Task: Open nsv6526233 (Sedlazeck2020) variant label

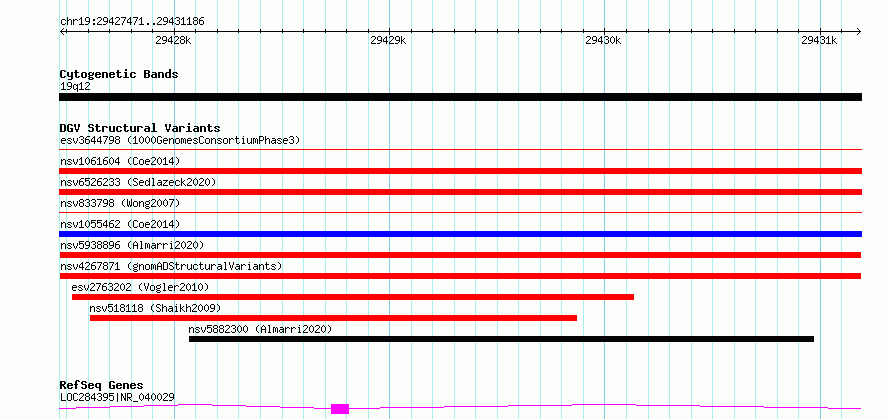Action: 138,182
